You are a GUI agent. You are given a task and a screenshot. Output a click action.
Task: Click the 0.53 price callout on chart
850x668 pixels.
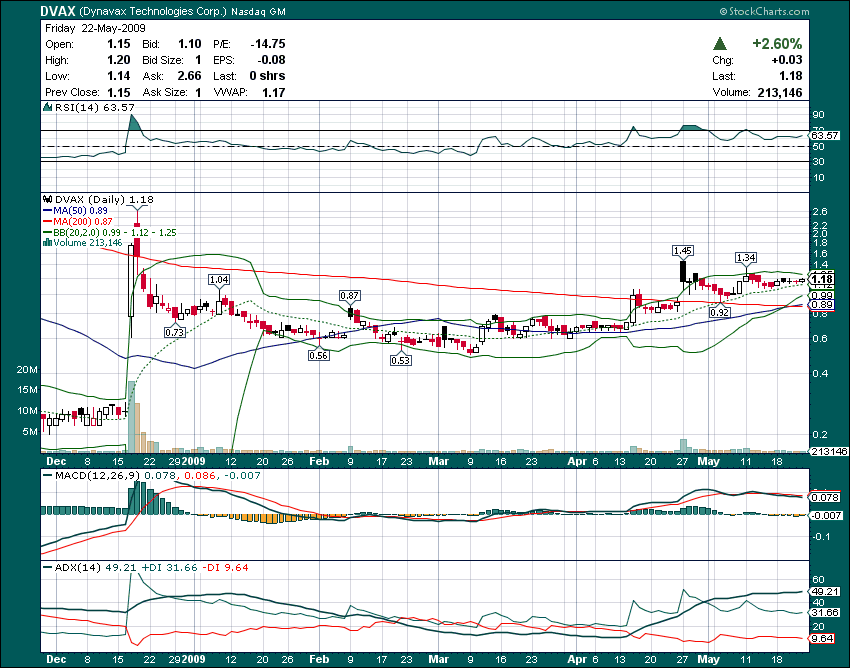(x=401, y=360)
